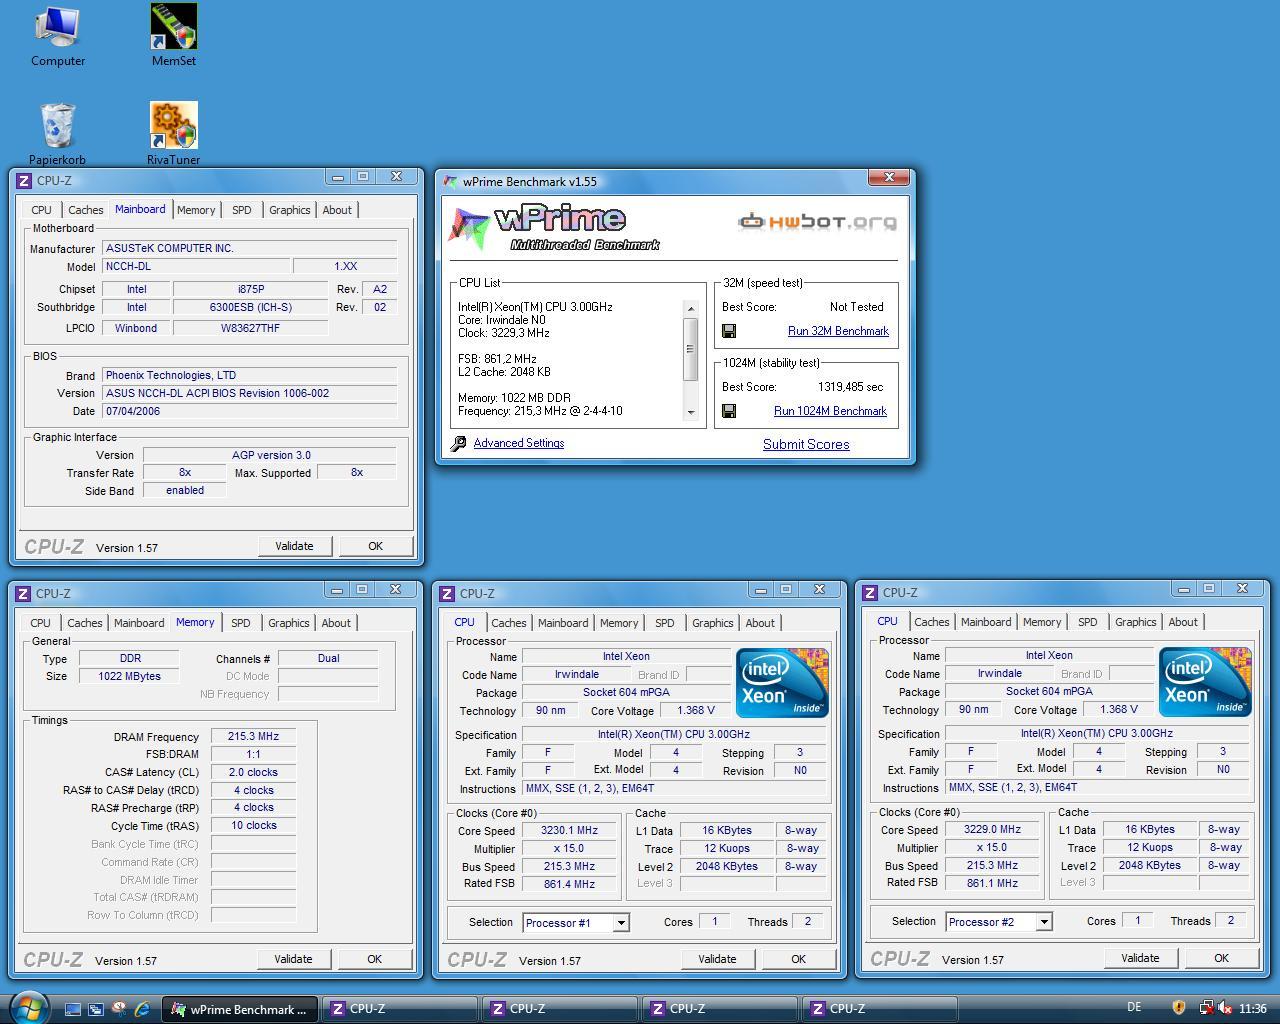Open the Caches tab in the Processor #1 CPU-Z window
The width and height of the screenshot is (1280, 1024).
click(x=509, y=623)
